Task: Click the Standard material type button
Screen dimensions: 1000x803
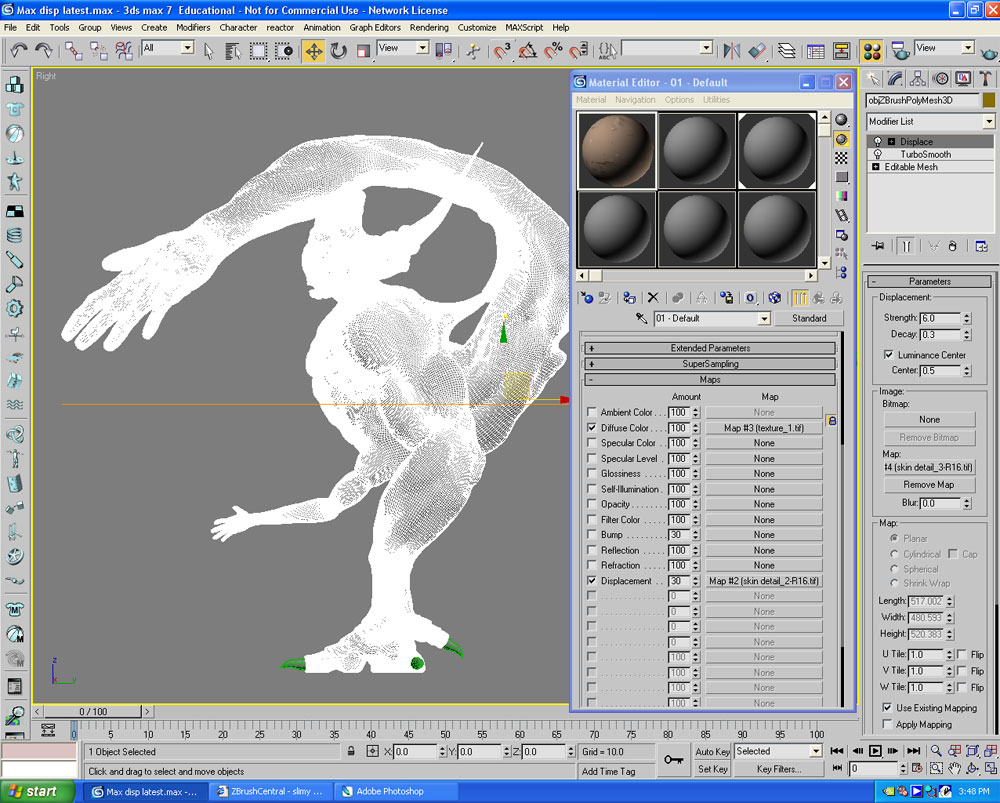Action: tap(809, 318)
